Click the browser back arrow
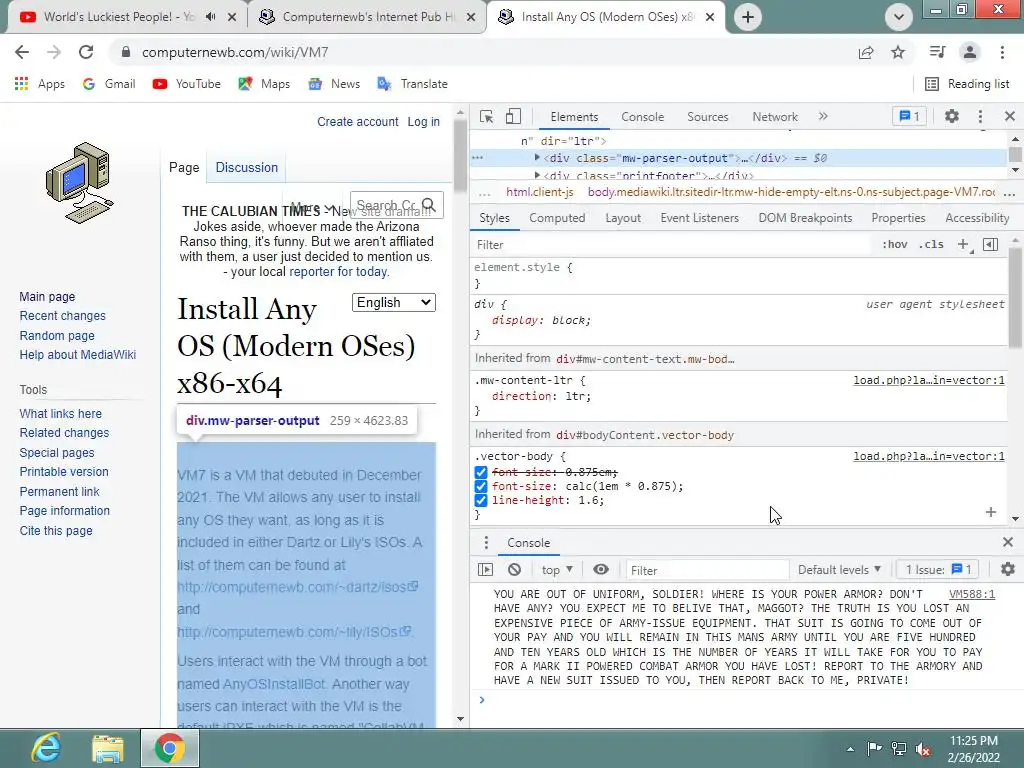The width and height of the screenshot is (1024, 768). (x=22, y=52)
